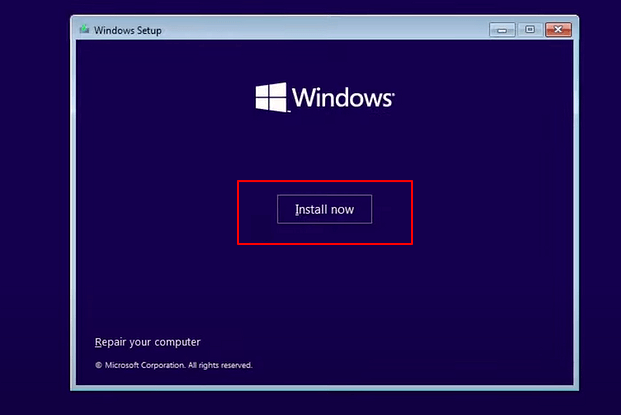Click the empty title bar area

[x=320, y=30]
